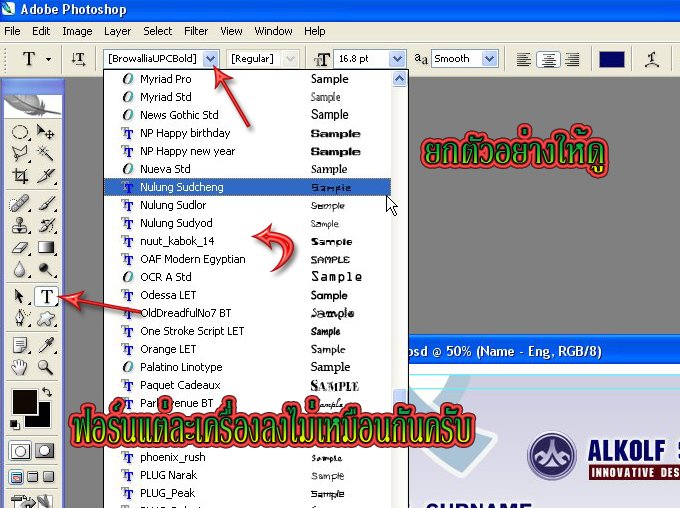Select the Clone Stamp tool
680x508 pixels.
pos(20,225)
